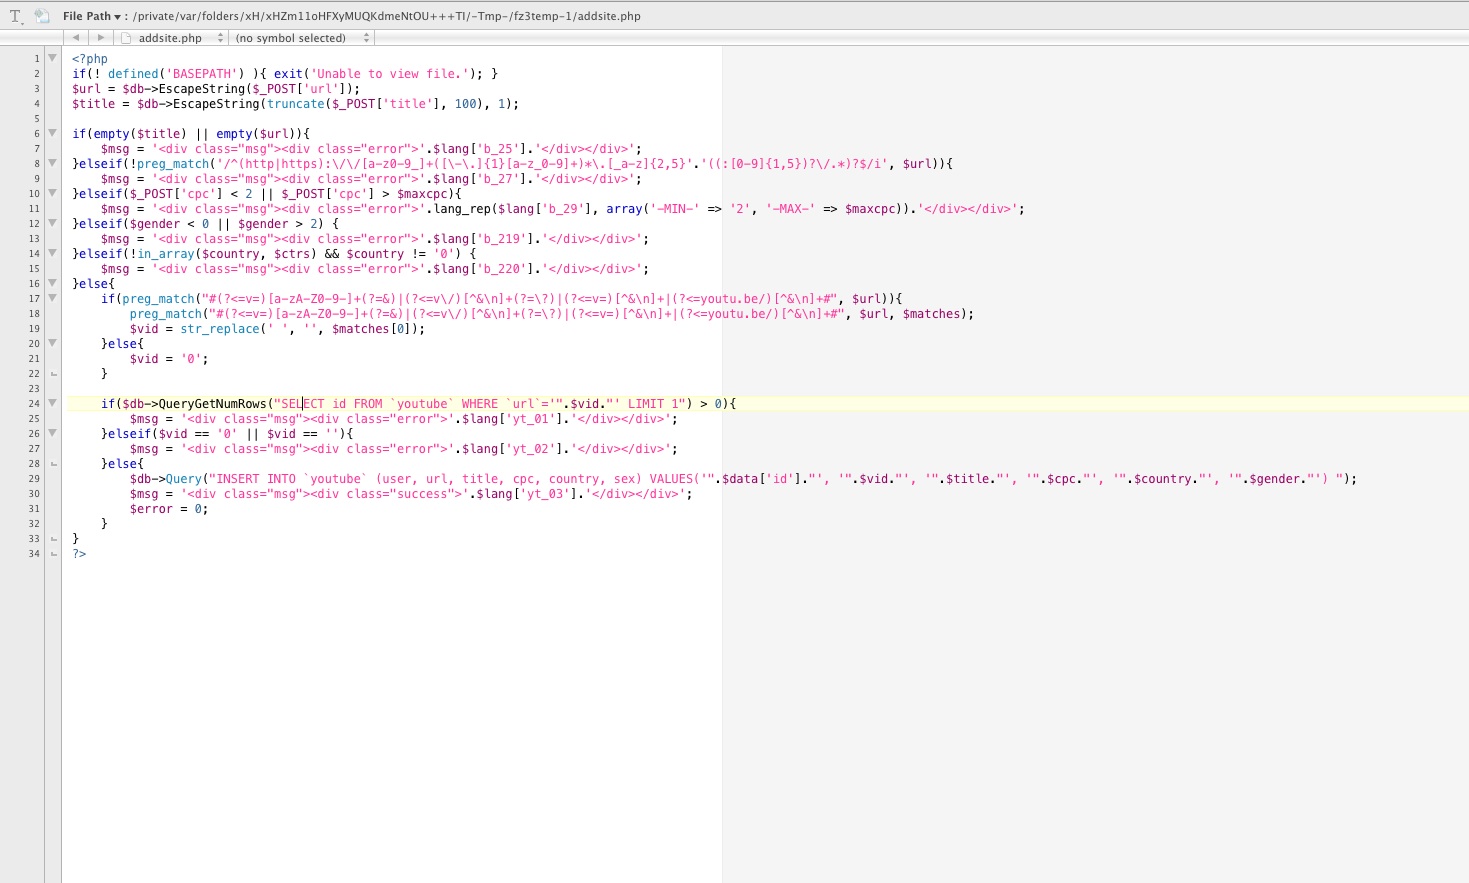Fold the else block at line 16

click(x=52, y=283)
